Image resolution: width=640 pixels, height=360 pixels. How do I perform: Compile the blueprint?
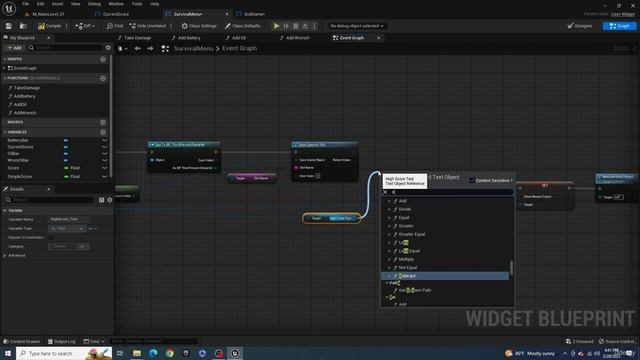(49, 26)
